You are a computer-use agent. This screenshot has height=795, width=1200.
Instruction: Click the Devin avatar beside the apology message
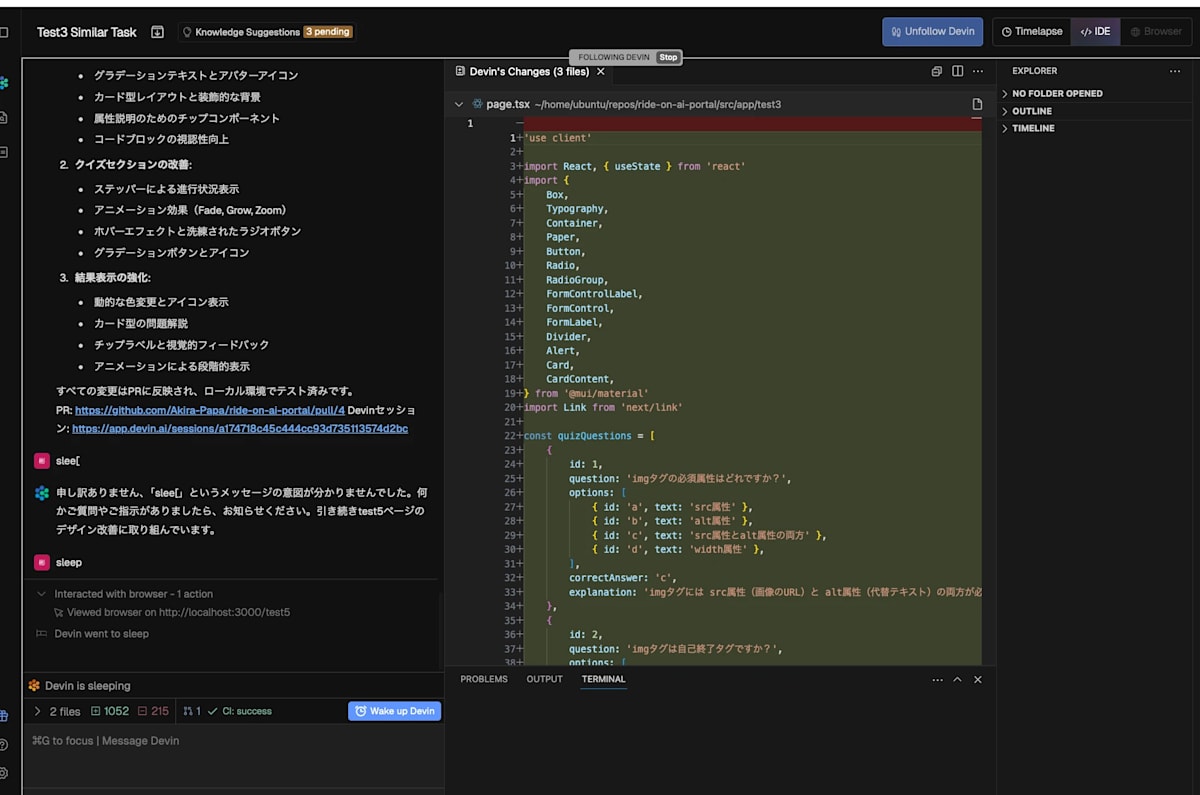point(41,493)
